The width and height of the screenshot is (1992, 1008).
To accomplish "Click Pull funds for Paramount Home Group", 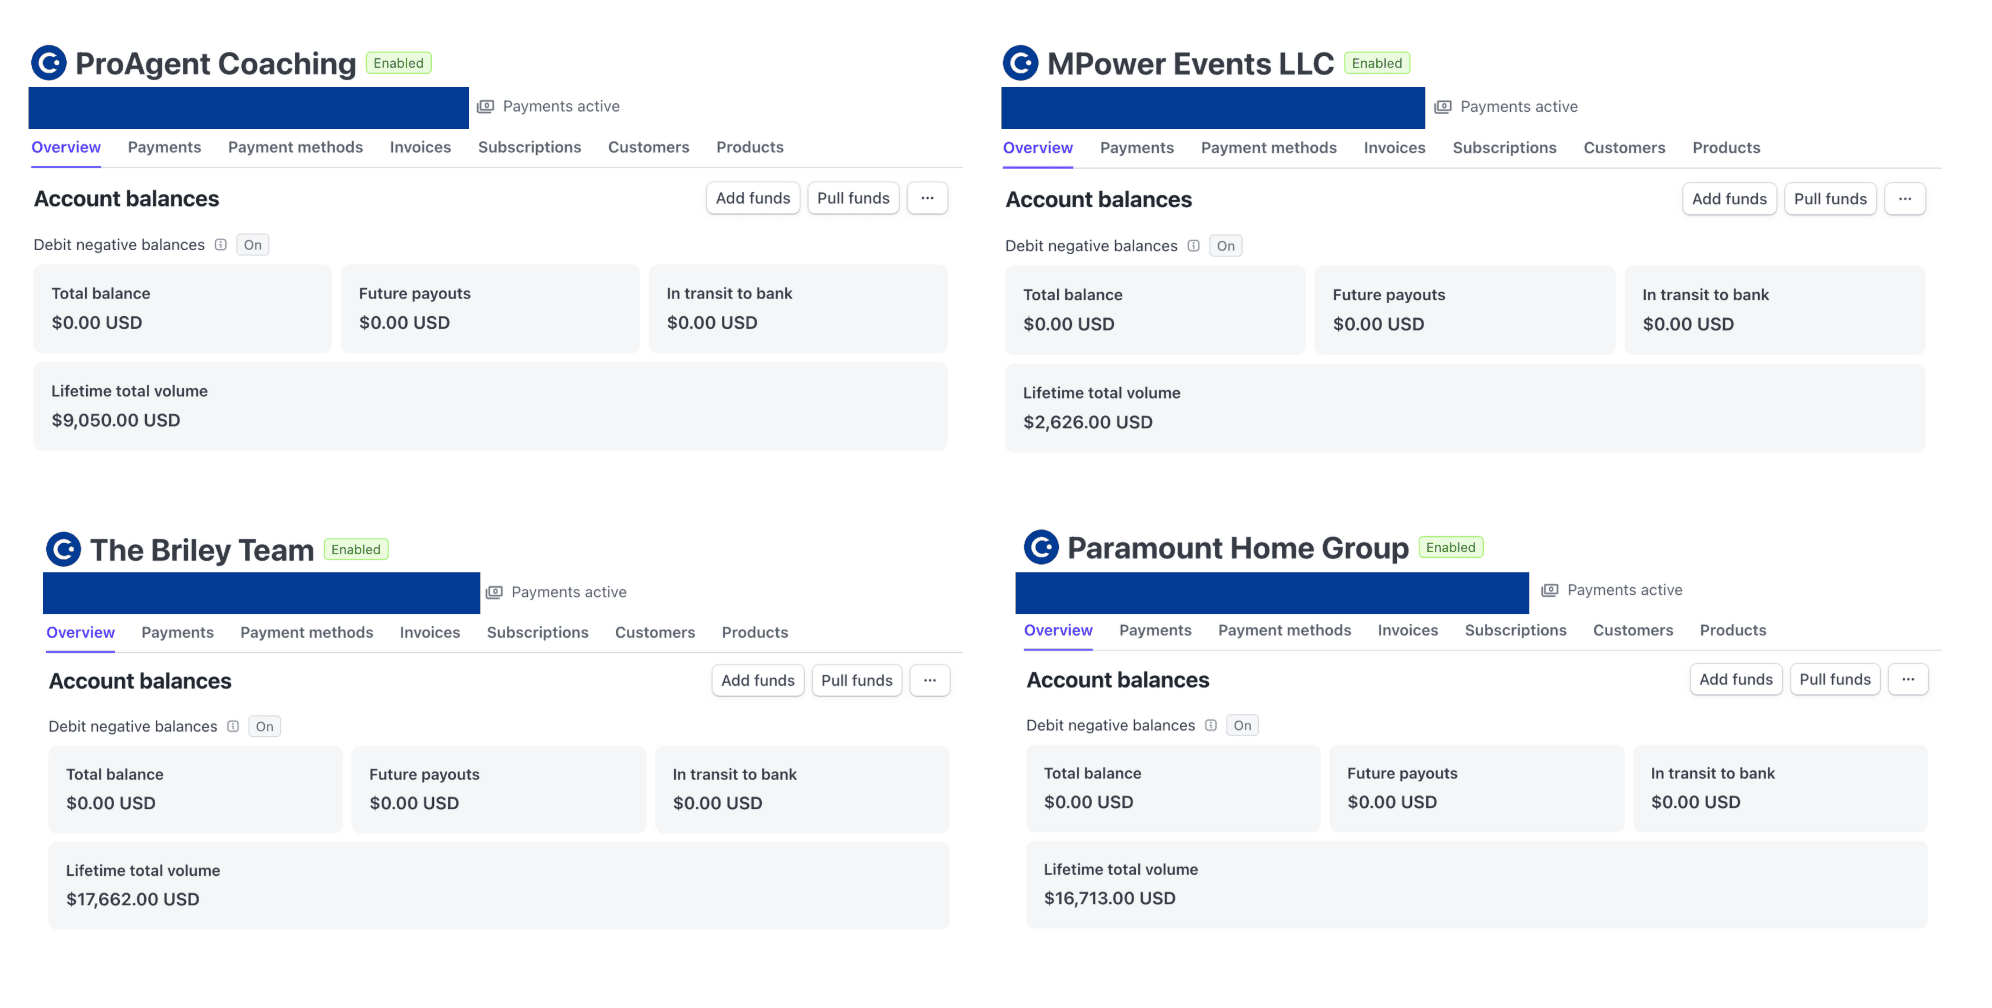I will pos(1834,680).
